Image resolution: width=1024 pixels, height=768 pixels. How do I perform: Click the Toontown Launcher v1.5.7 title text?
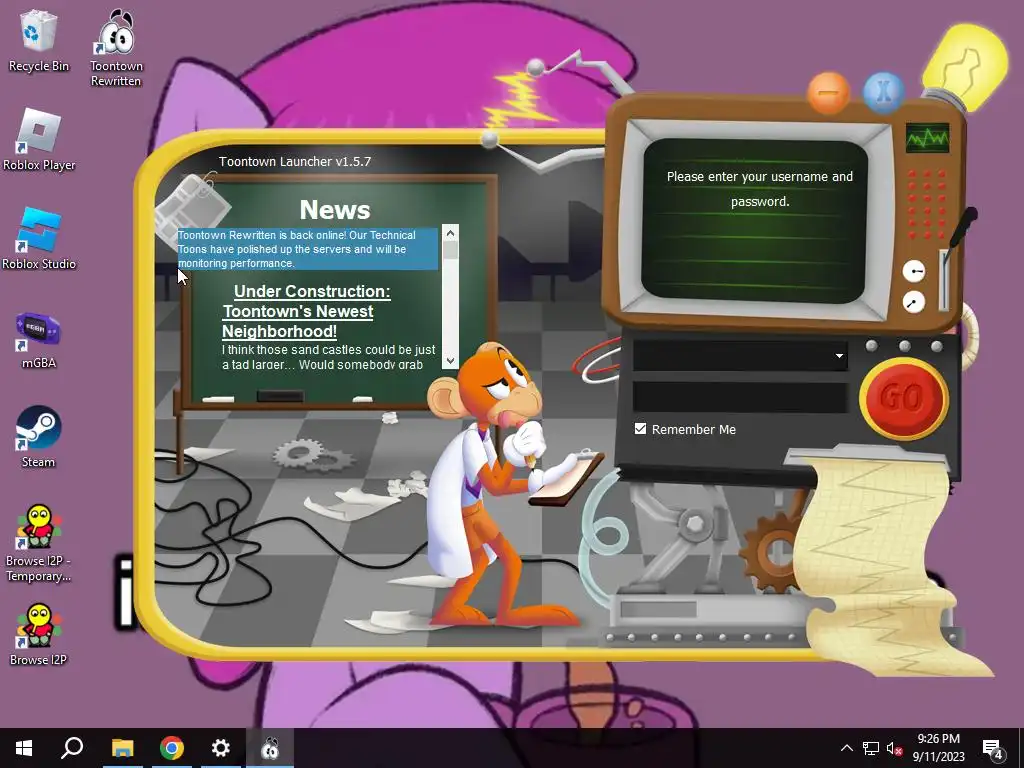pyautogui.click(x=295, y=161)
